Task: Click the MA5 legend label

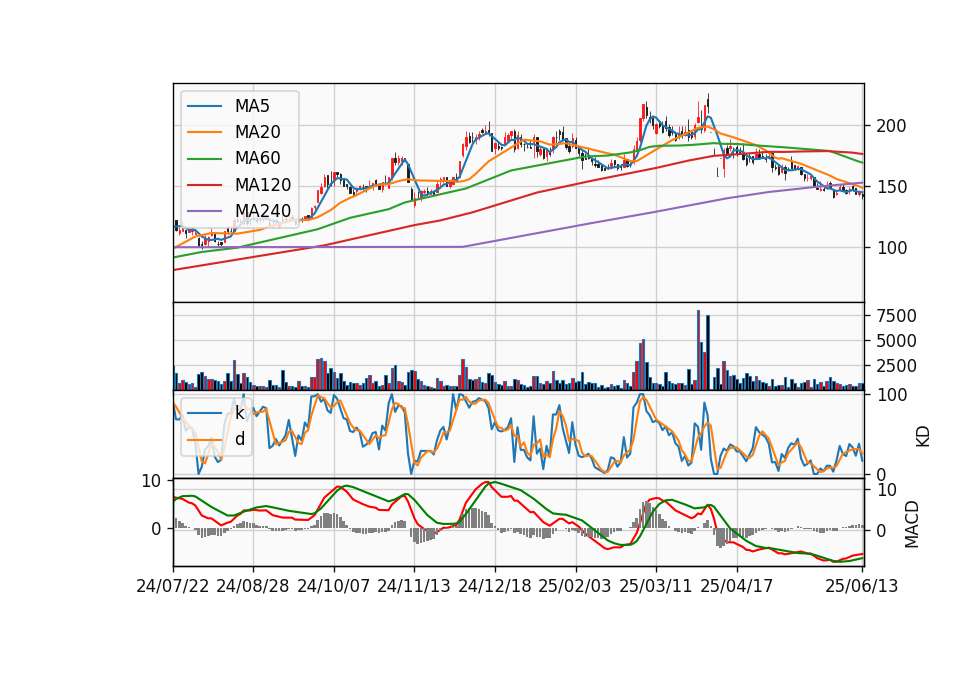Action: pos(252,106)
